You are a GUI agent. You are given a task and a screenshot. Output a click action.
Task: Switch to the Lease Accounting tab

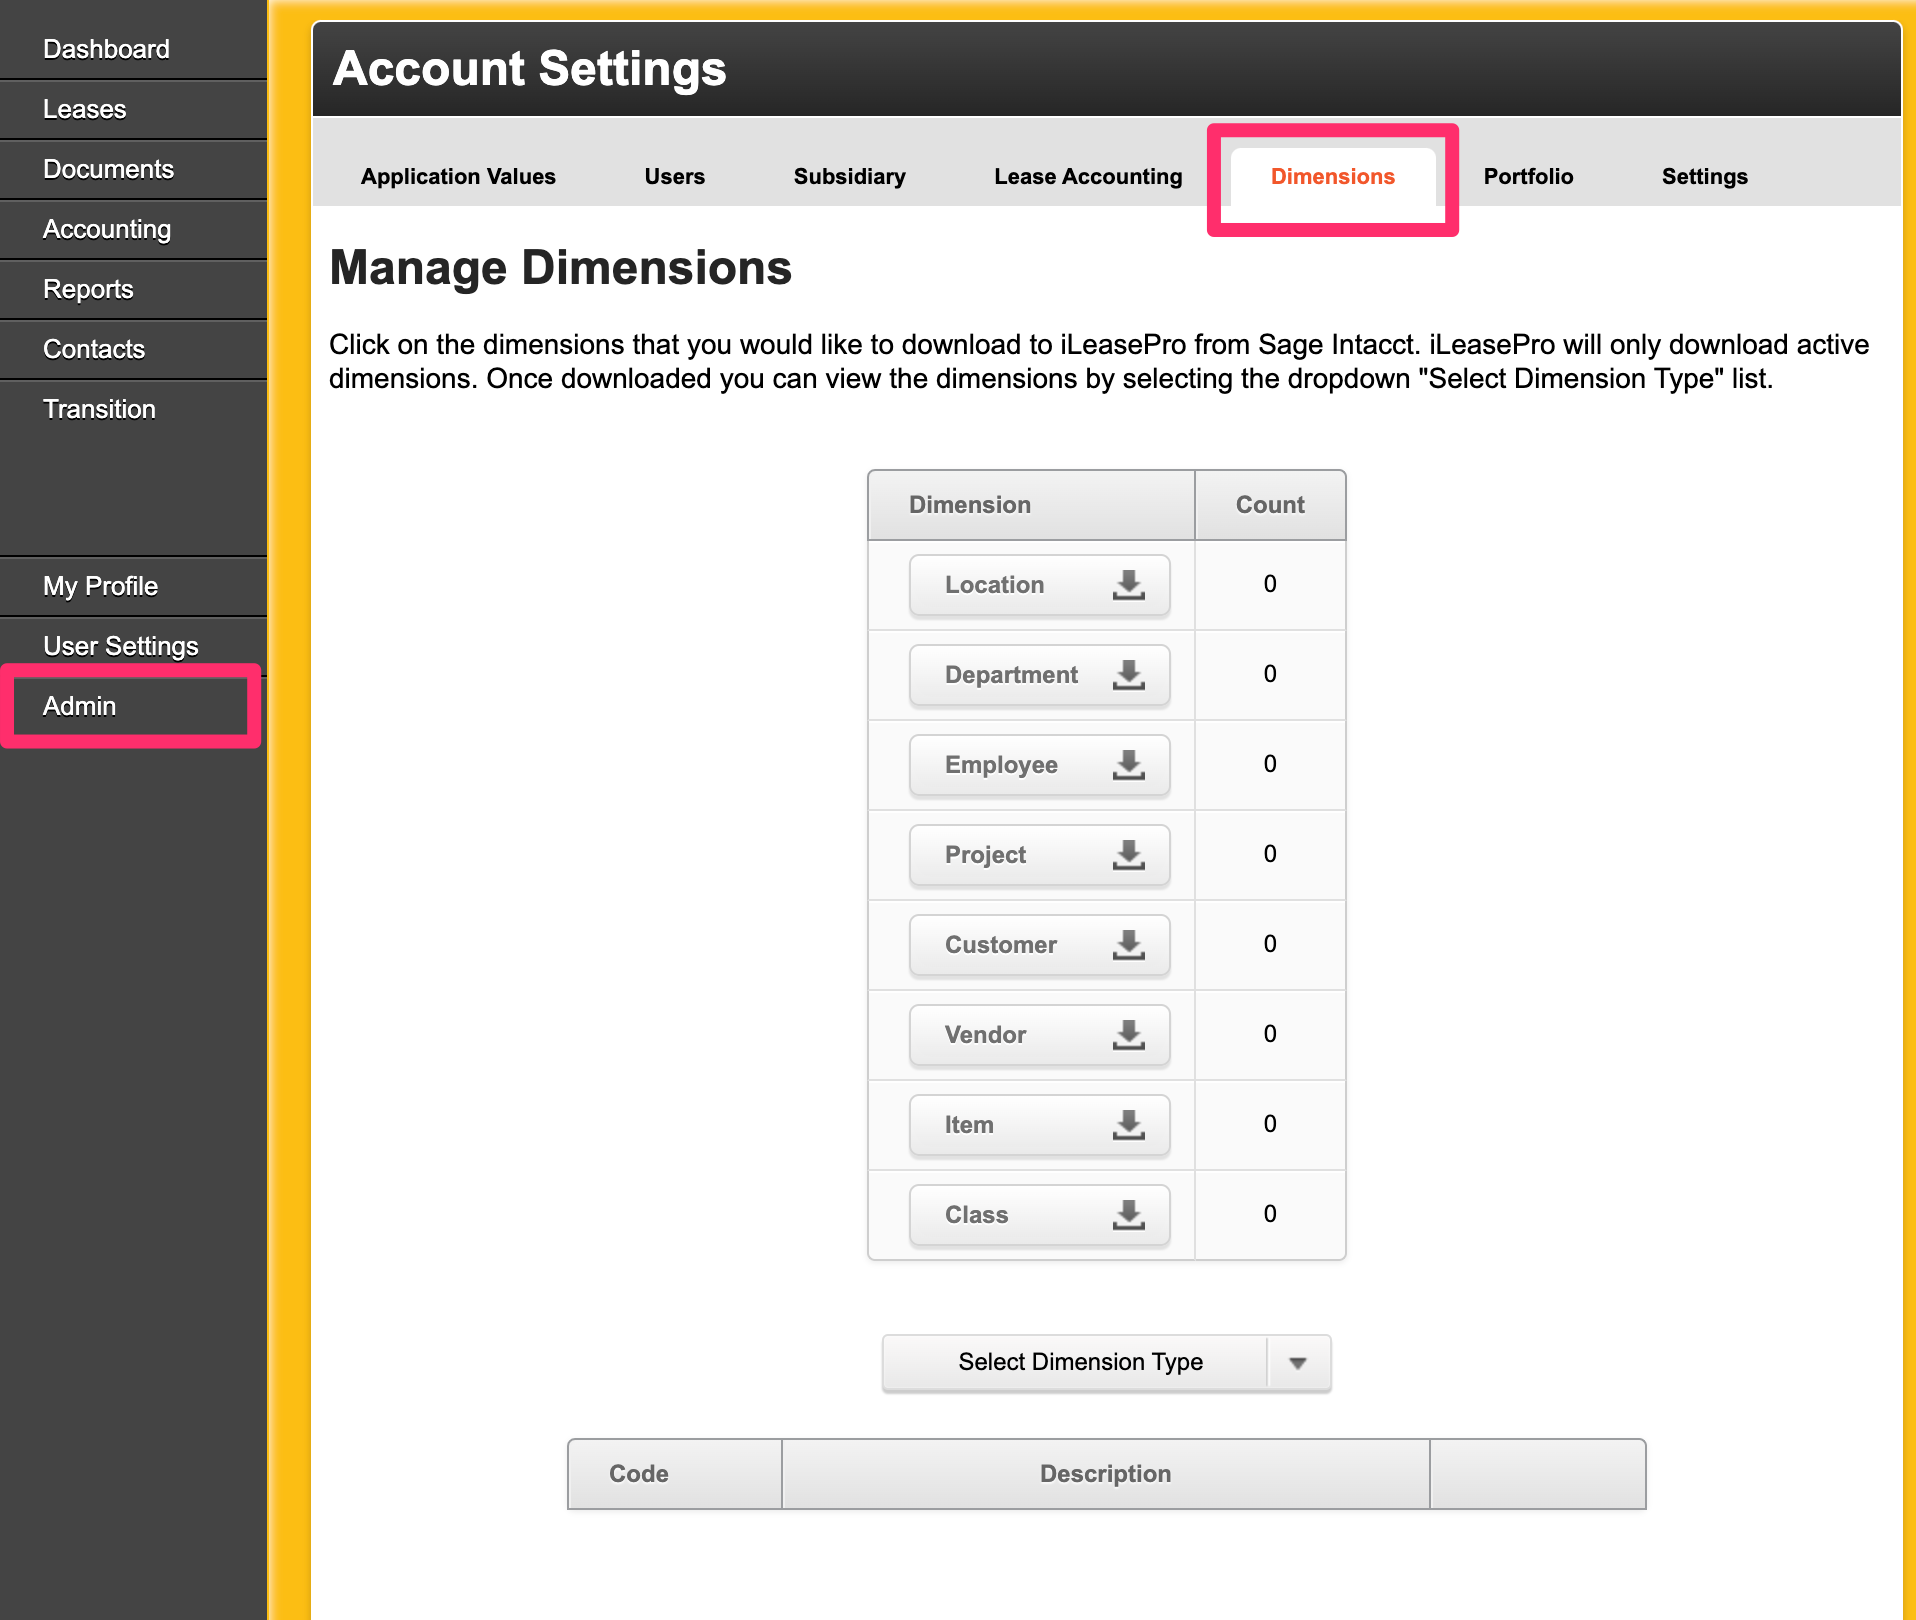click(1087, 177)
